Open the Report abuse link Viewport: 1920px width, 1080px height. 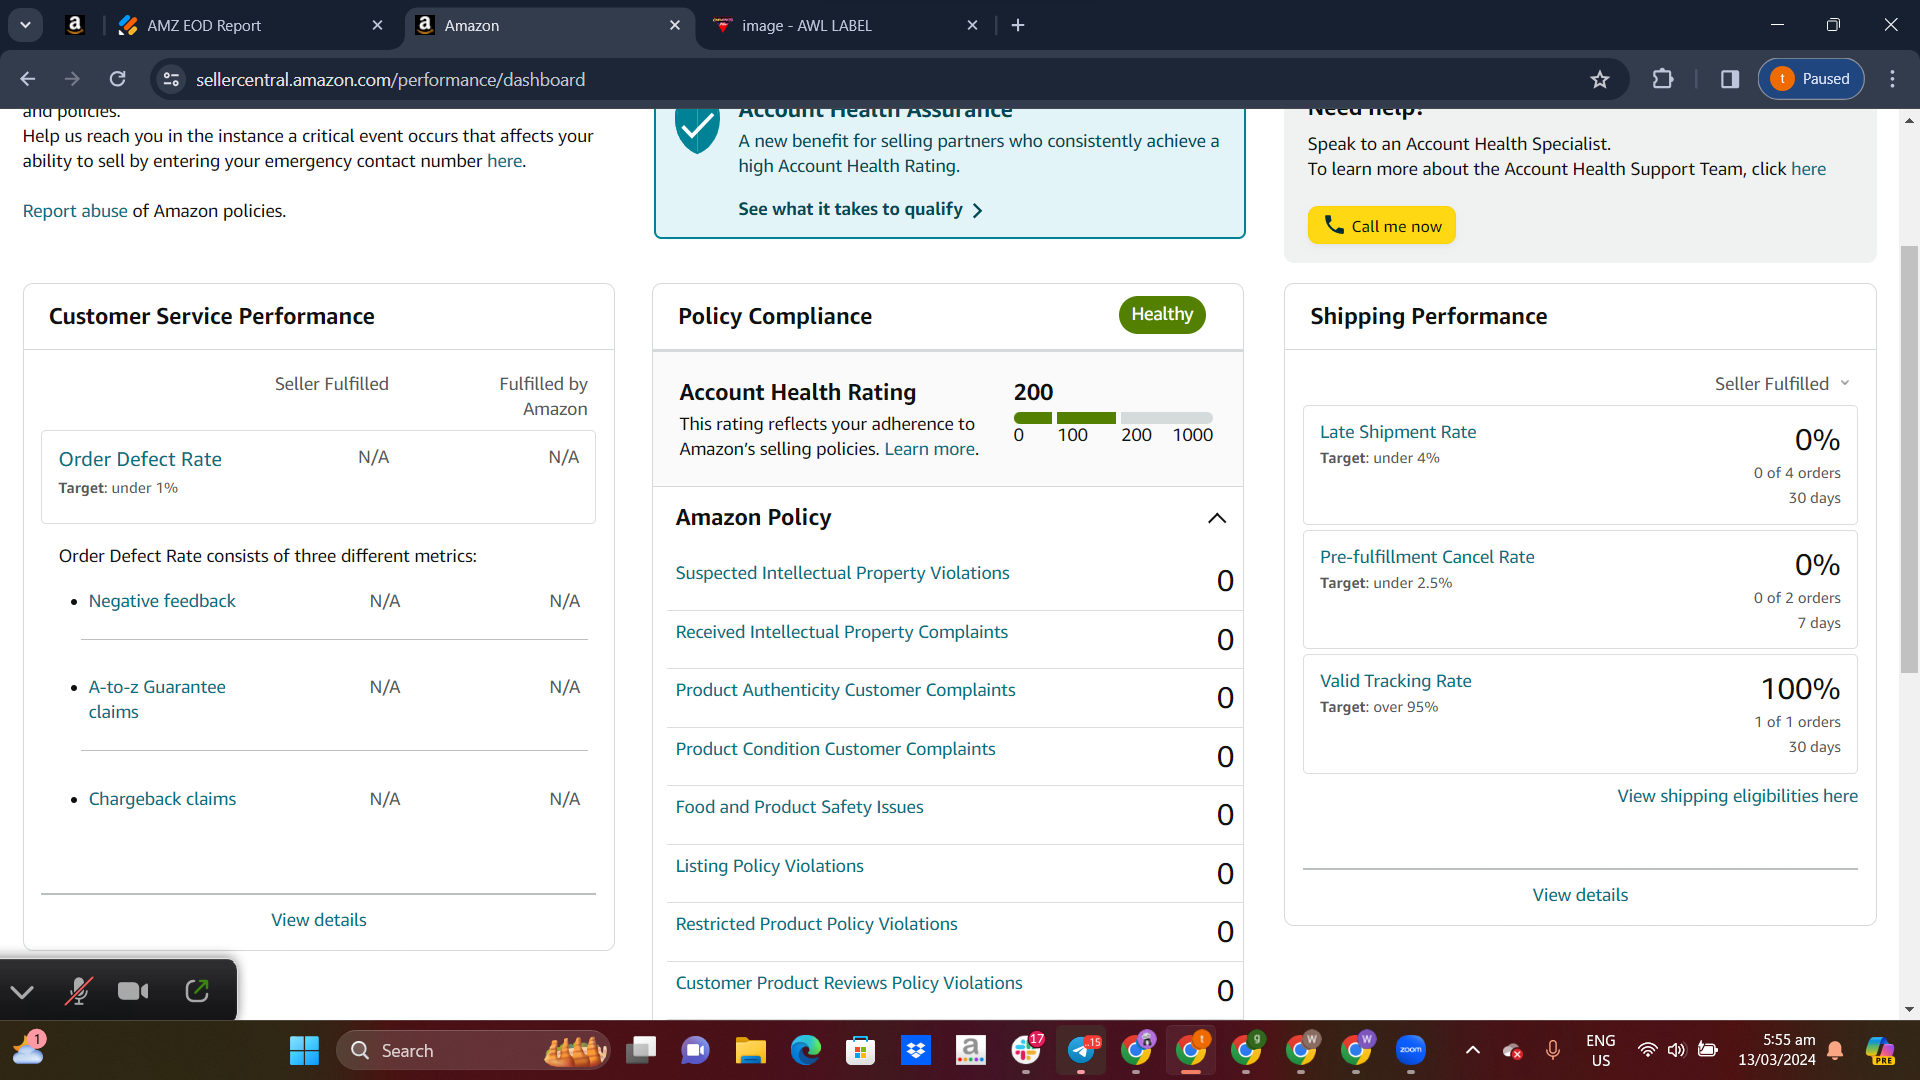click(75, 211)
